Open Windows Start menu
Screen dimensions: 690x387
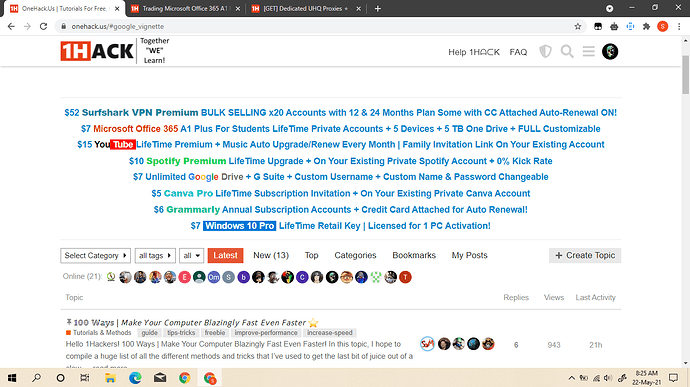click(x=12, y=378)
